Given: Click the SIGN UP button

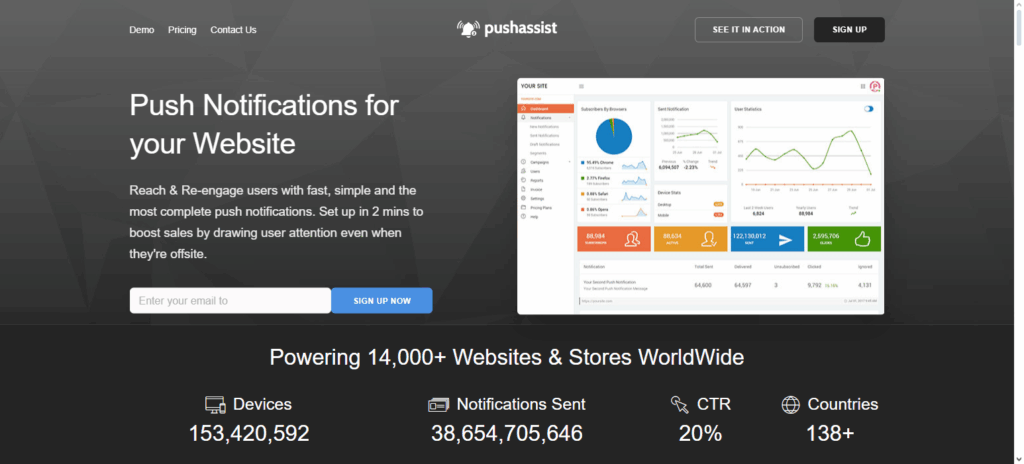Looking at the screenshot, I should (849, 29).
